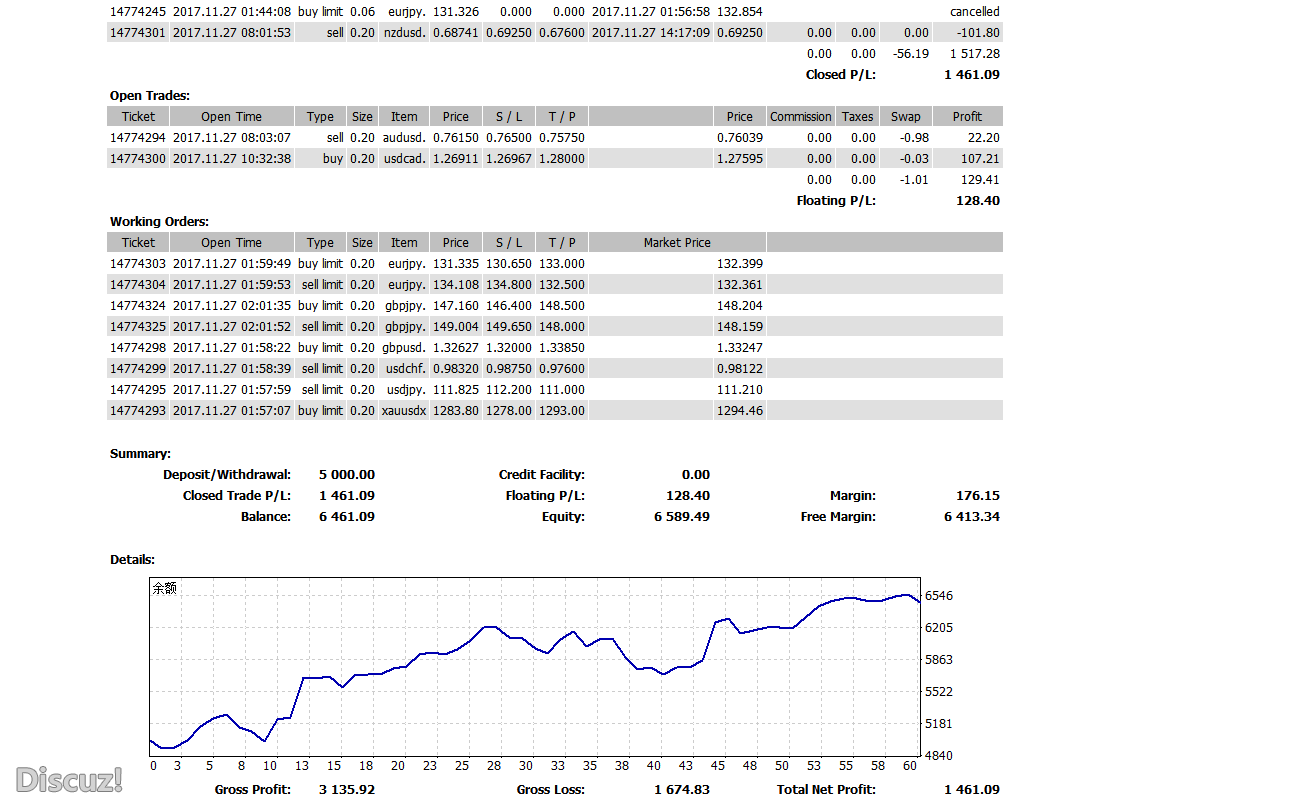1310x804 pixels.
Task: Click the 'Details:' heading
Action: [132, 560]
